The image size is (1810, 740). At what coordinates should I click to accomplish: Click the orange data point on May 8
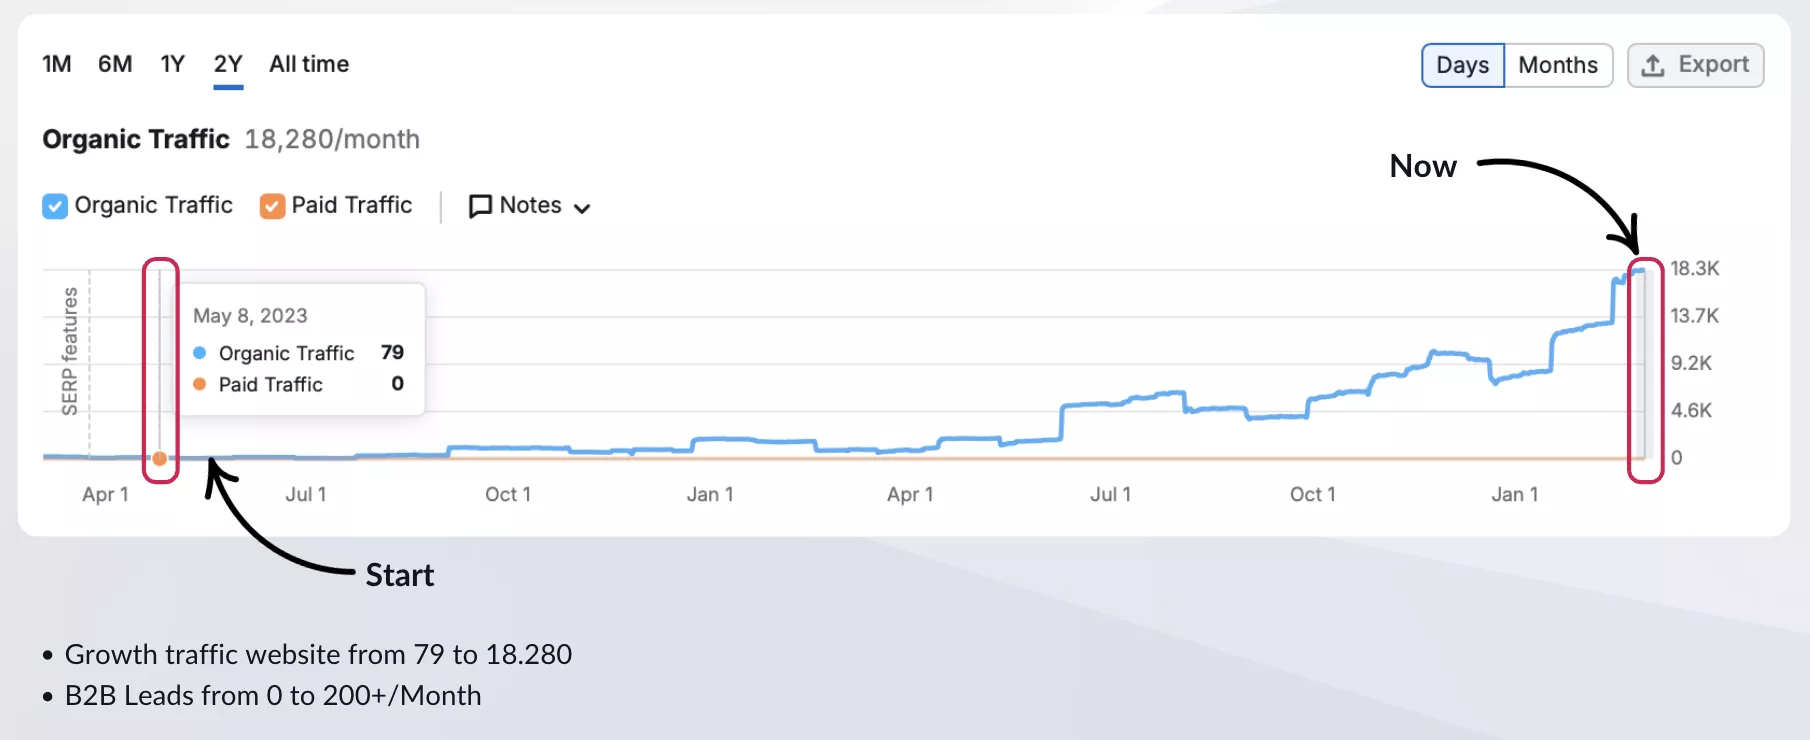pyautogui.click(x=160, y=459)
